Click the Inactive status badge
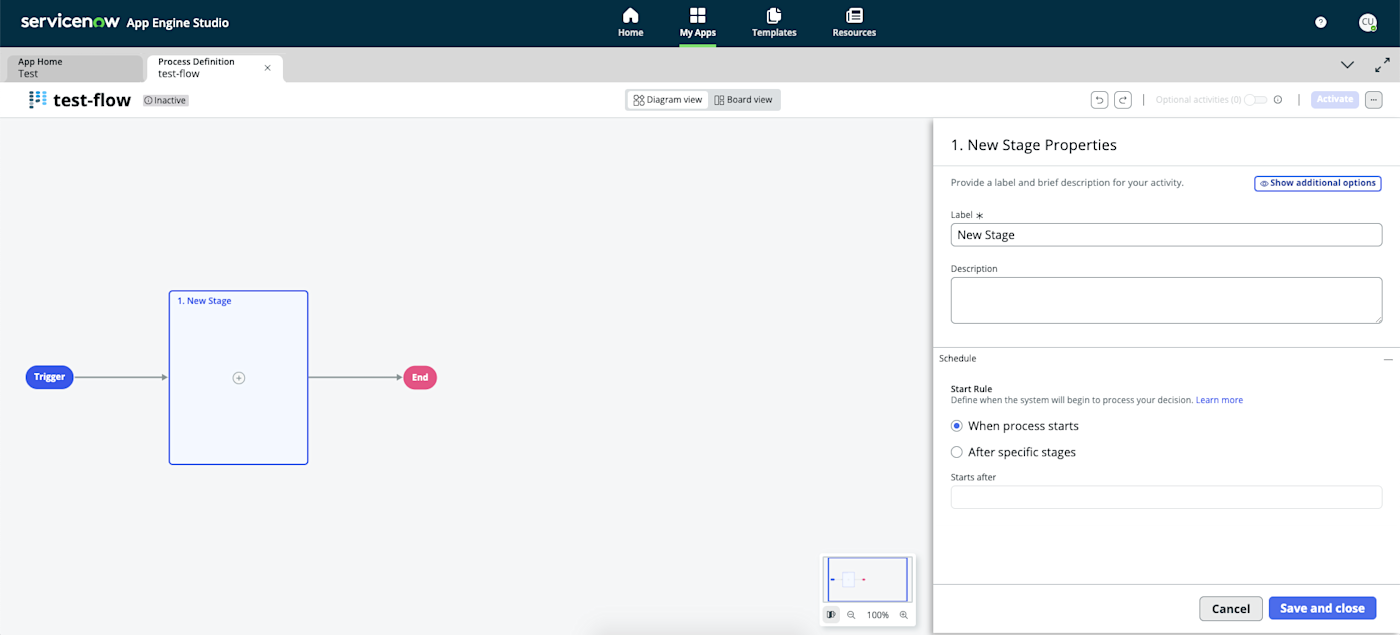 166,100
